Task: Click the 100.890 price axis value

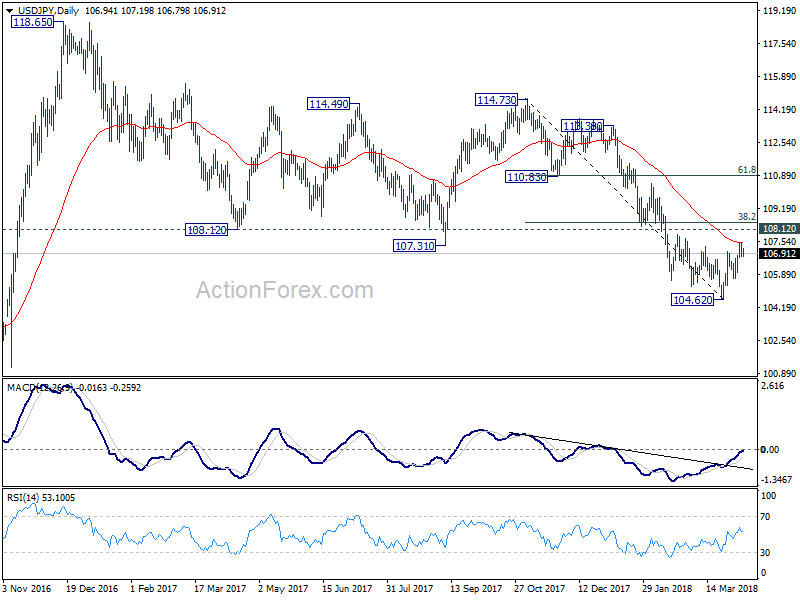Action: [779, 373]
